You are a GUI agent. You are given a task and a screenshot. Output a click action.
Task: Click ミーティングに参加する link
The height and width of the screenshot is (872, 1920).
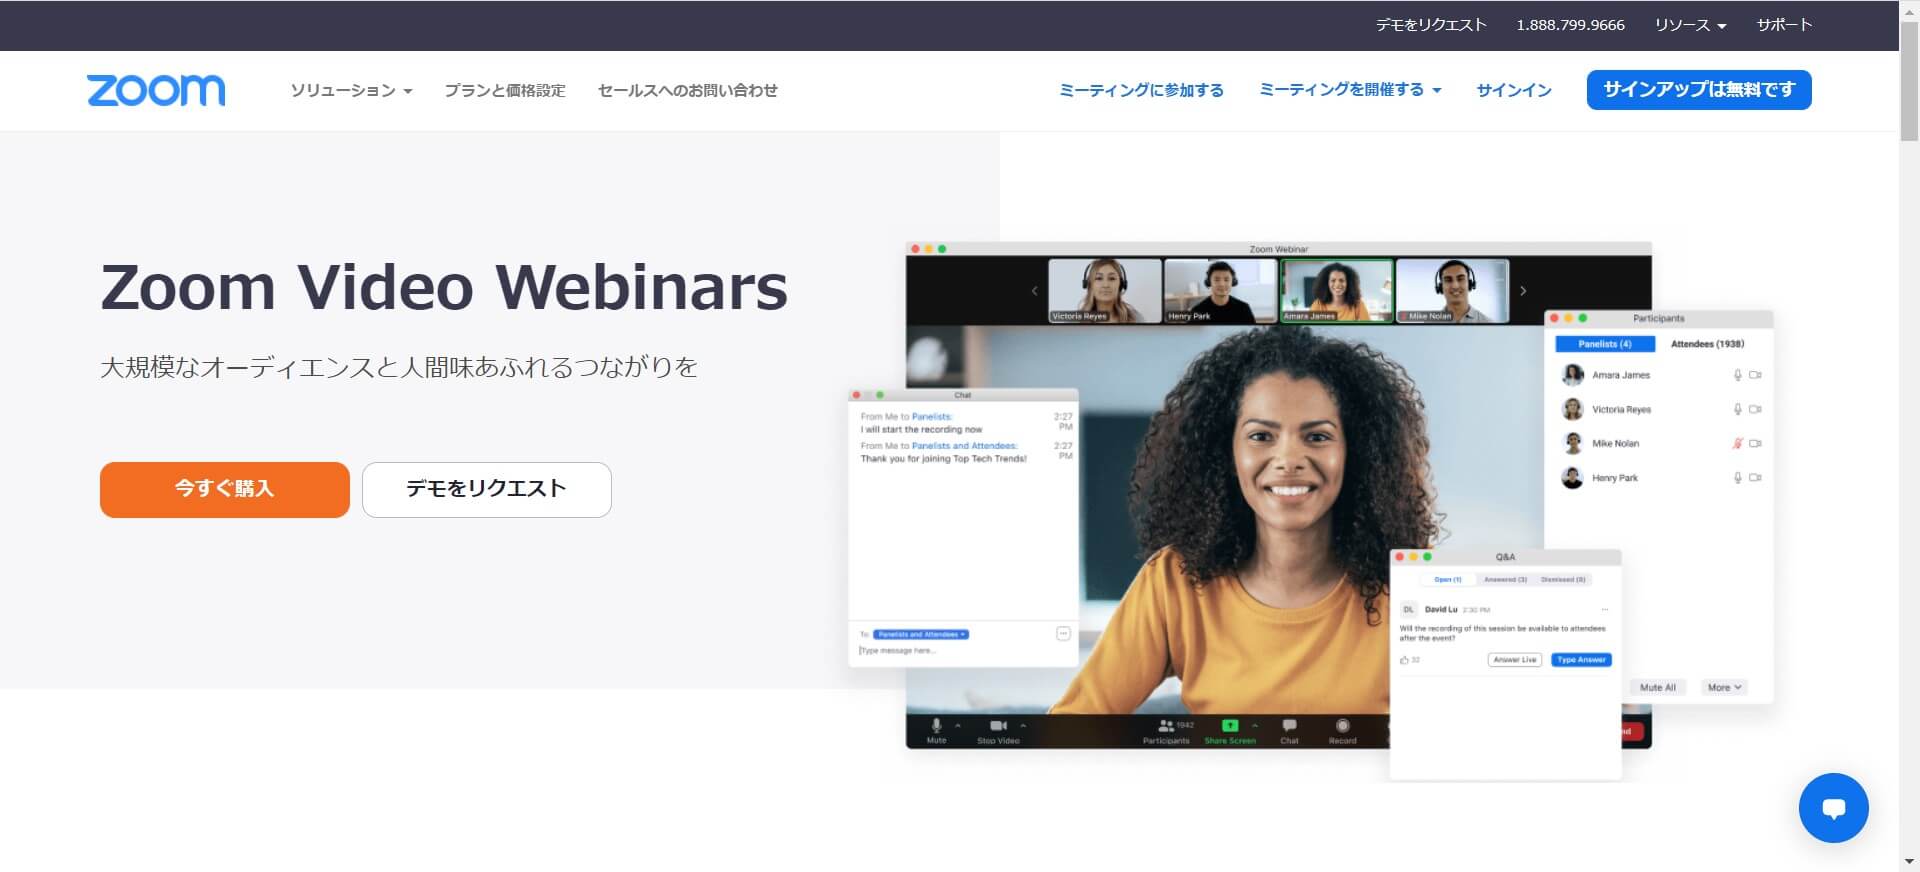(1141, 90)
